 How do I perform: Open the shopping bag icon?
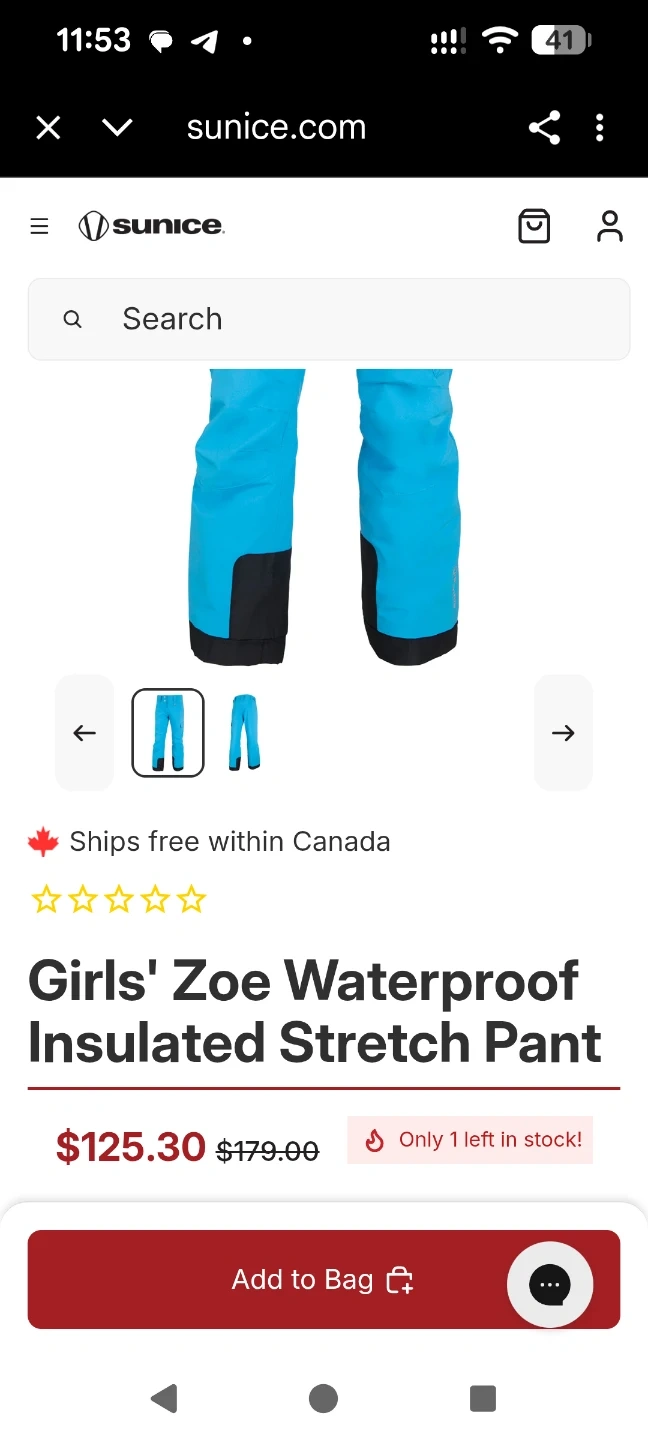[x=534, y=226]
